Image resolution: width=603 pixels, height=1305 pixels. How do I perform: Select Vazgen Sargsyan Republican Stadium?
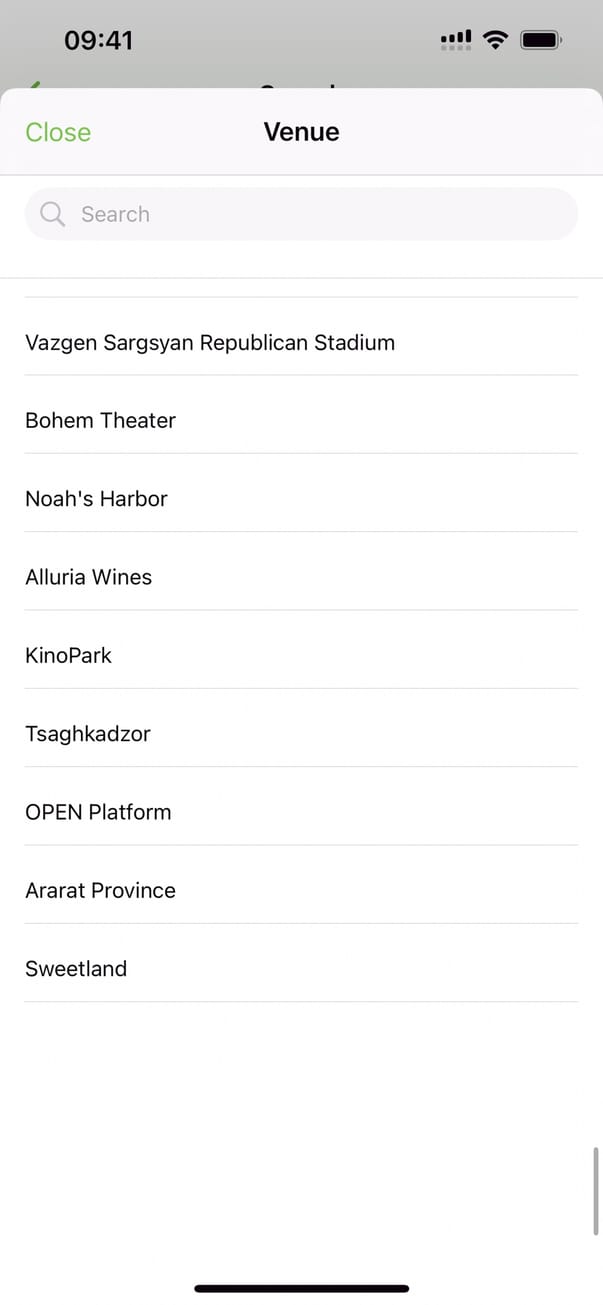pos(210,342)
